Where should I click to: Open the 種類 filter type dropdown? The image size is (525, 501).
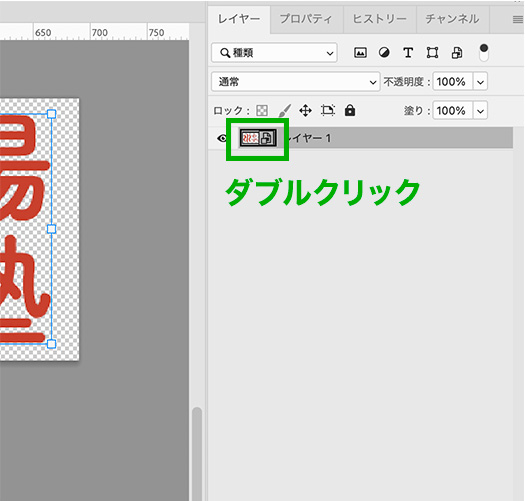(274, 53)
